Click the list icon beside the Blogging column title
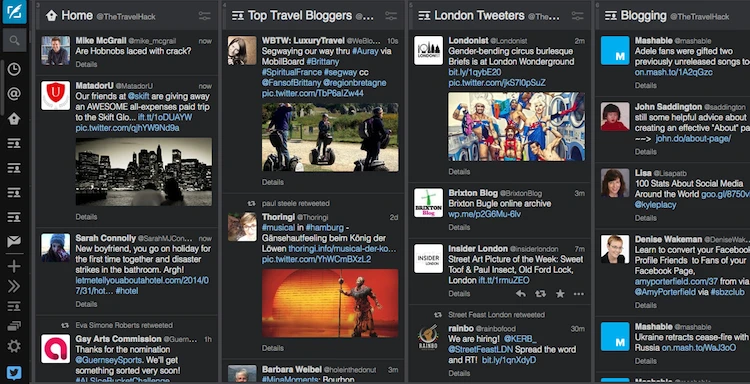The image size is (750, 384). [x=611, y=16]
